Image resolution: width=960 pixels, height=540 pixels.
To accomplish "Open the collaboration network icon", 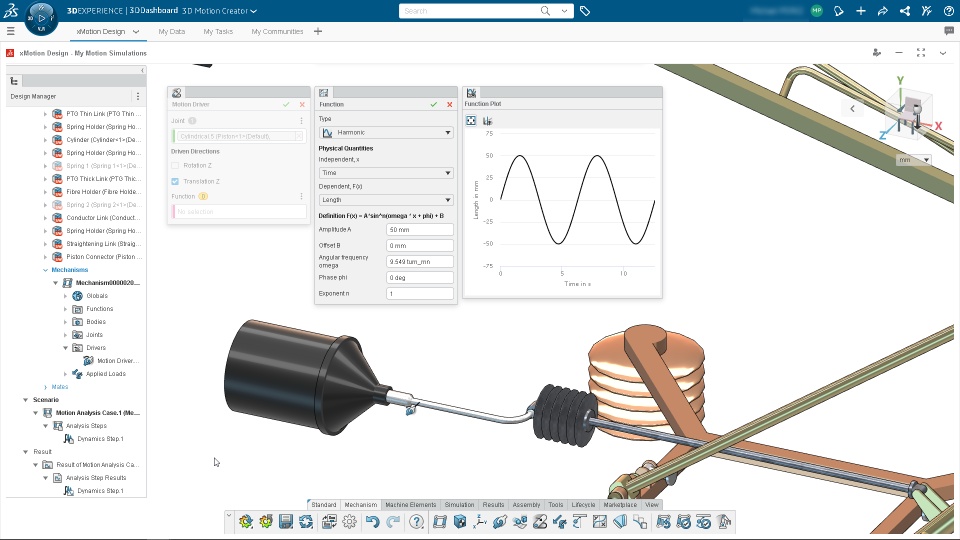I will tap(905, 11).
